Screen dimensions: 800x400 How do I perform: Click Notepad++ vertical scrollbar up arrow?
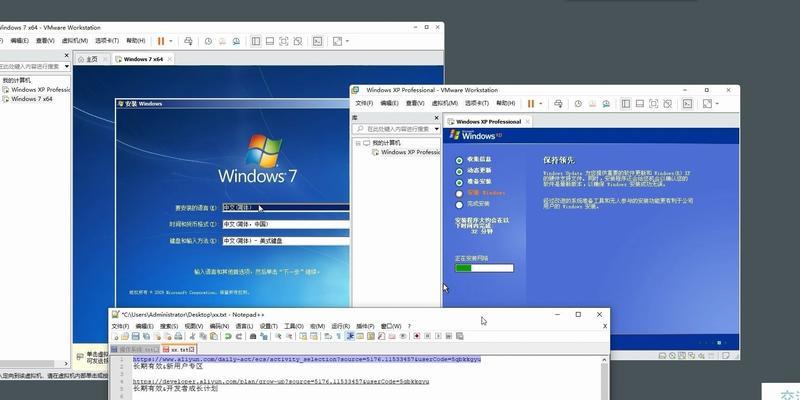click(605, 360)
